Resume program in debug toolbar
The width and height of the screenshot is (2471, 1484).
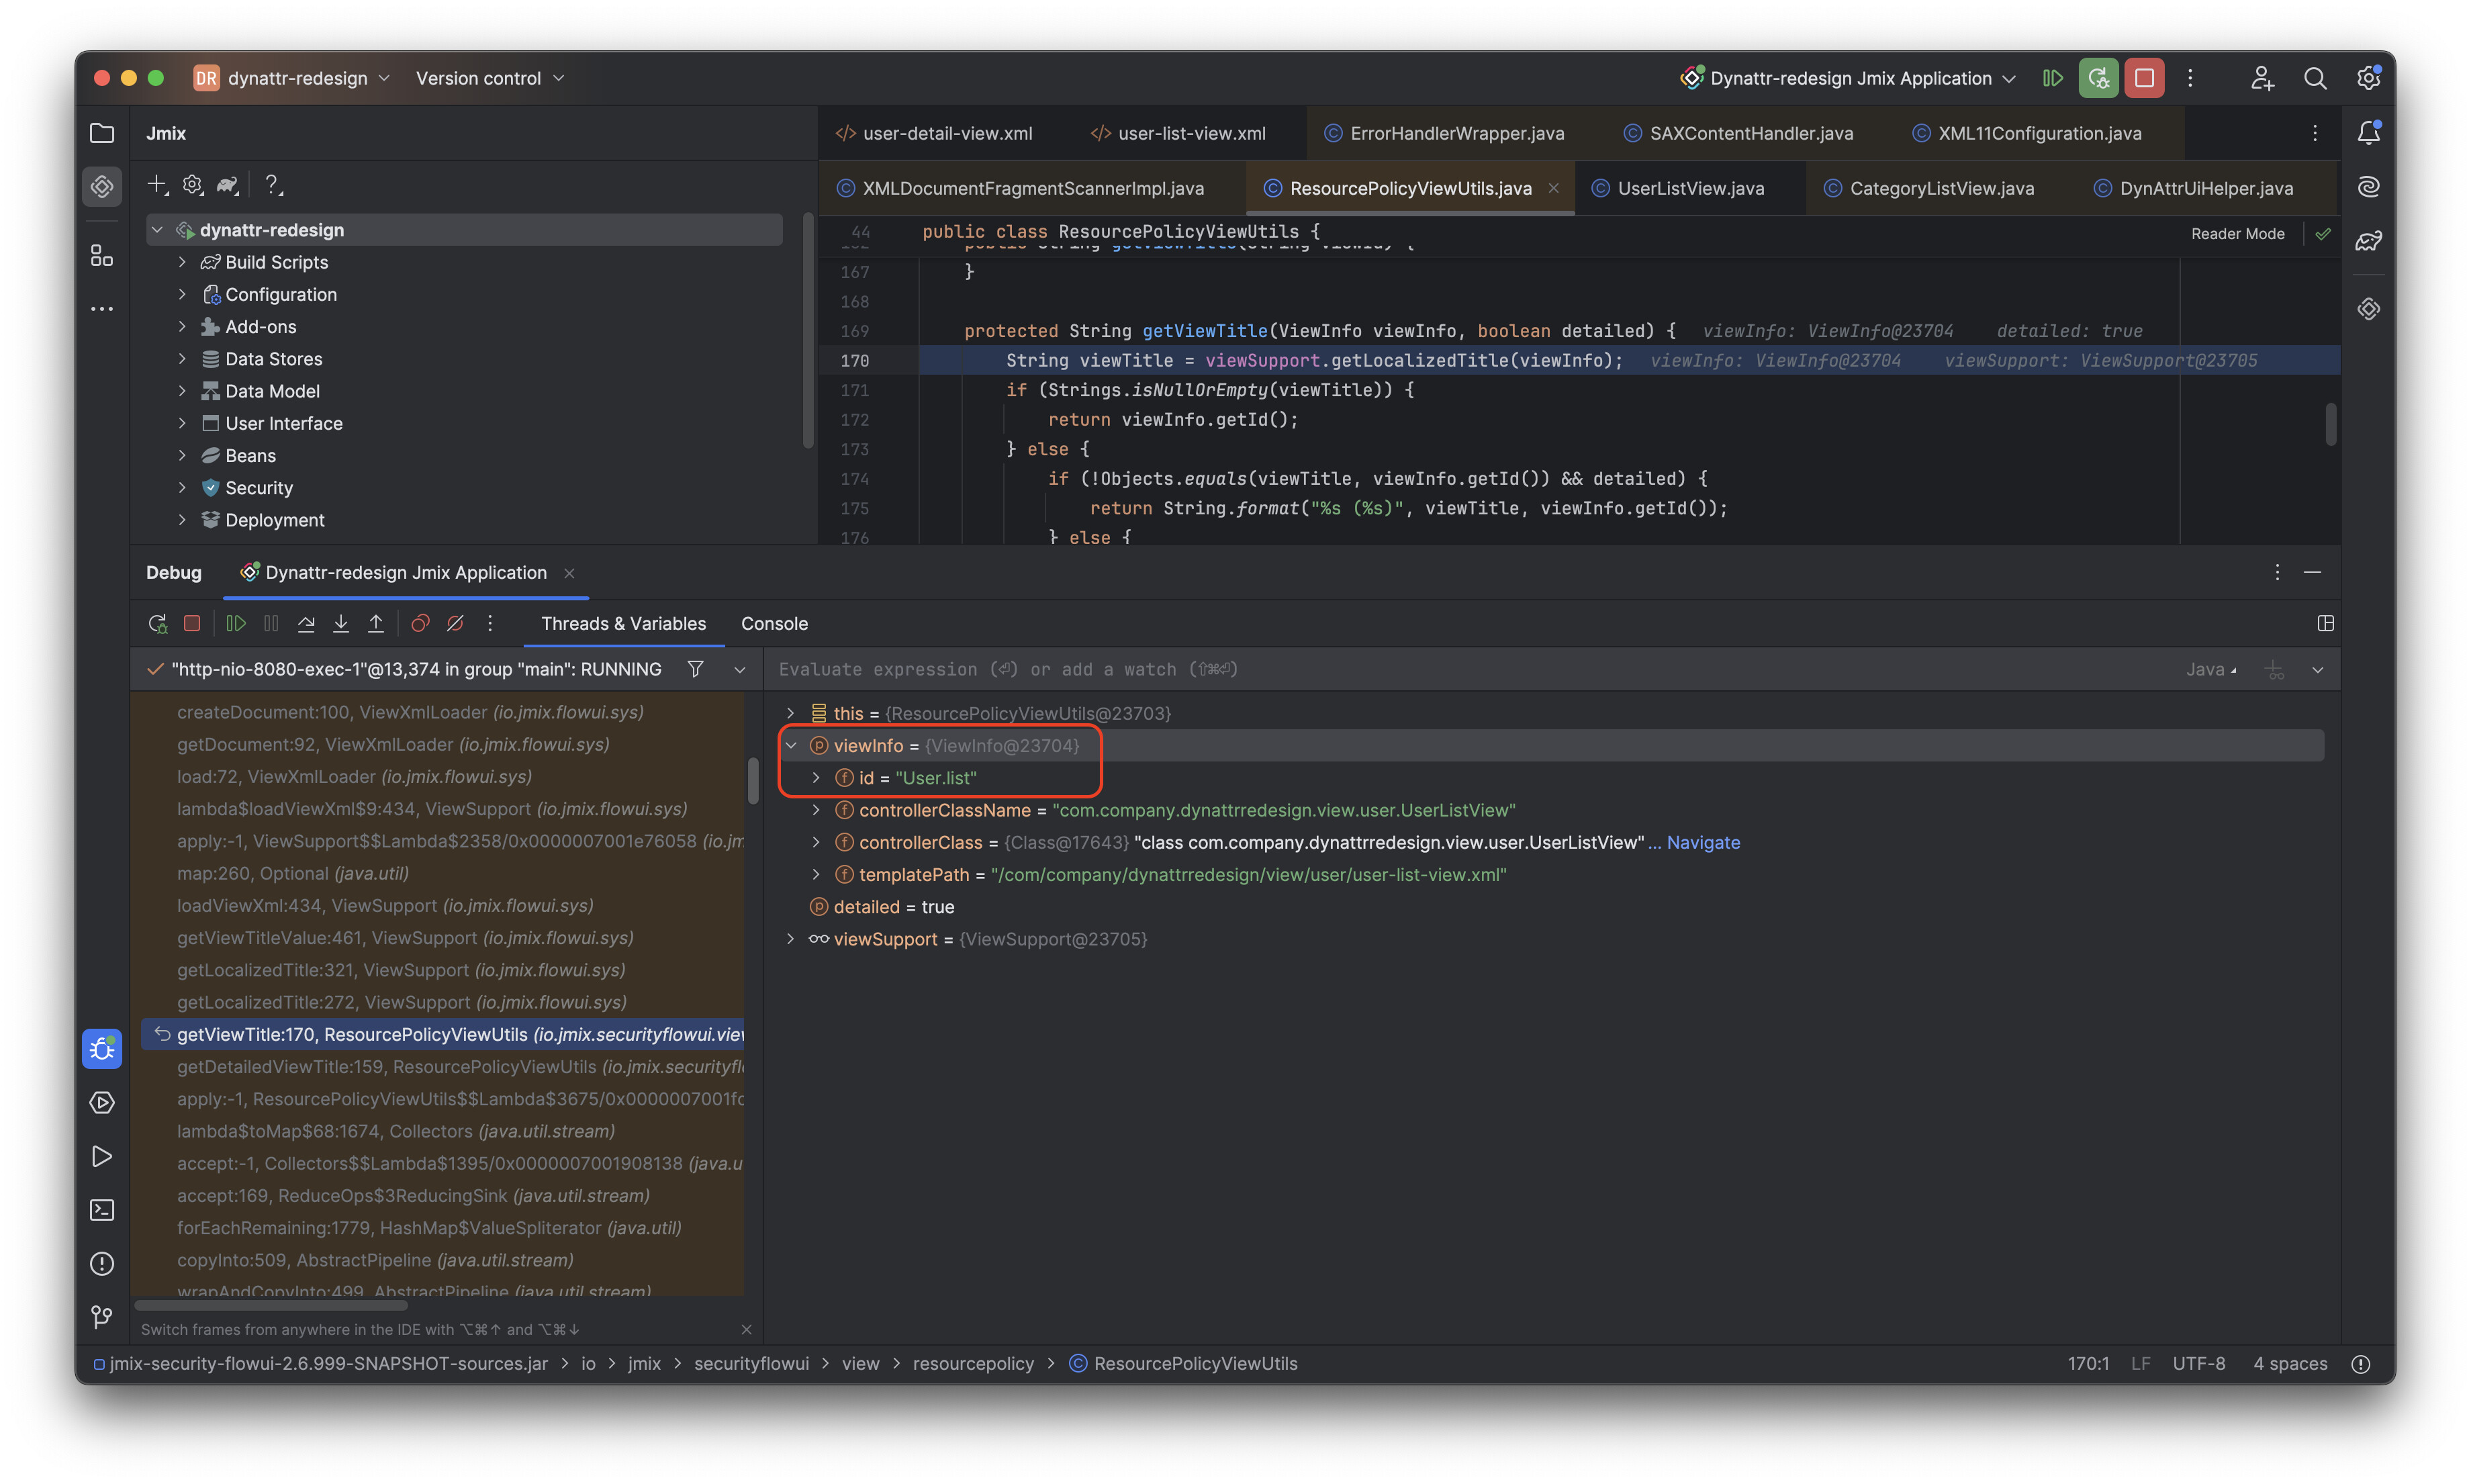point(236,623)
